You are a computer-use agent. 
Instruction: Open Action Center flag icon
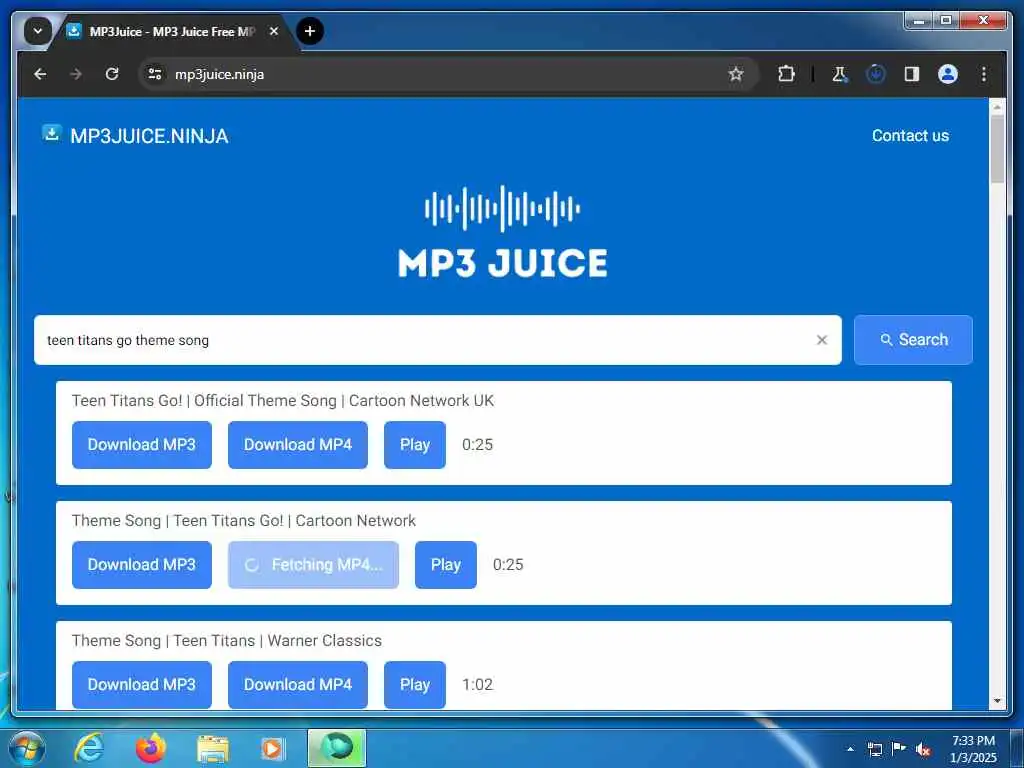(899, 749)
